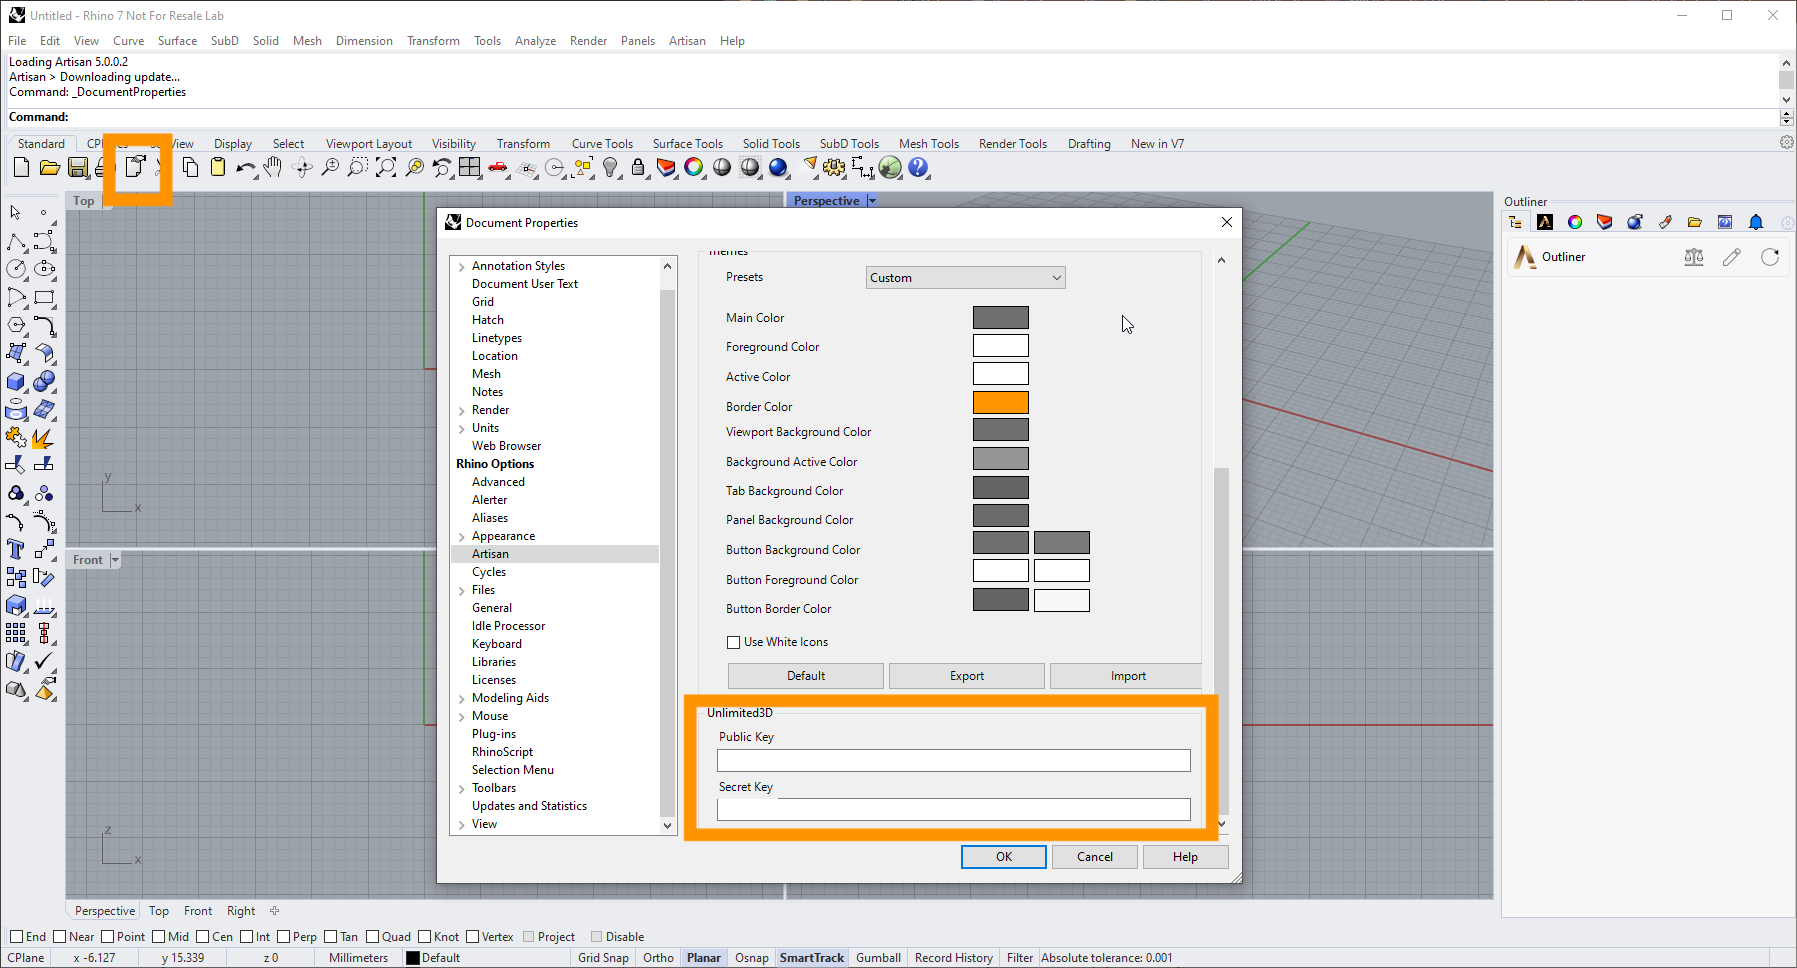The image size is (1797, 968).
Task: Click the Undo arrow icon
Action: 245,168
